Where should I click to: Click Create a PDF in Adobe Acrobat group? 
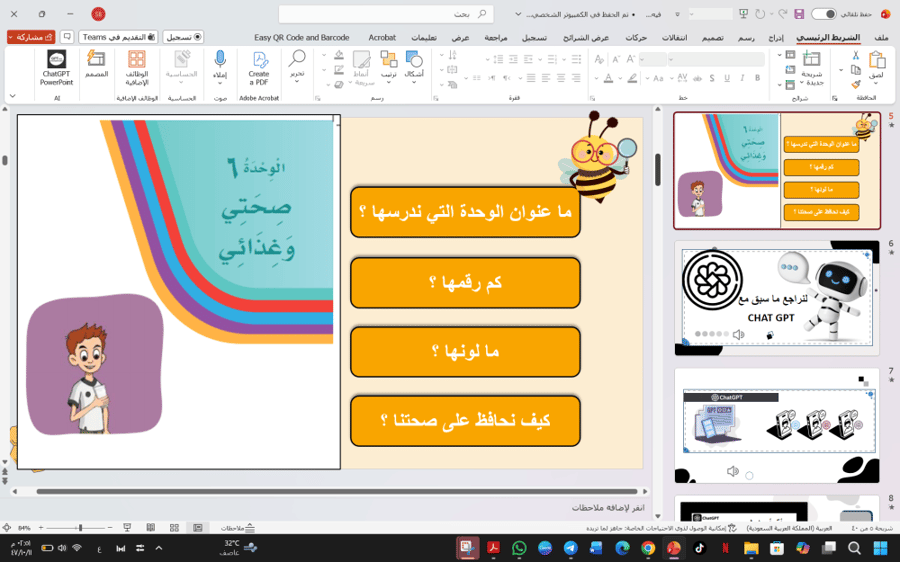(259, 68)
